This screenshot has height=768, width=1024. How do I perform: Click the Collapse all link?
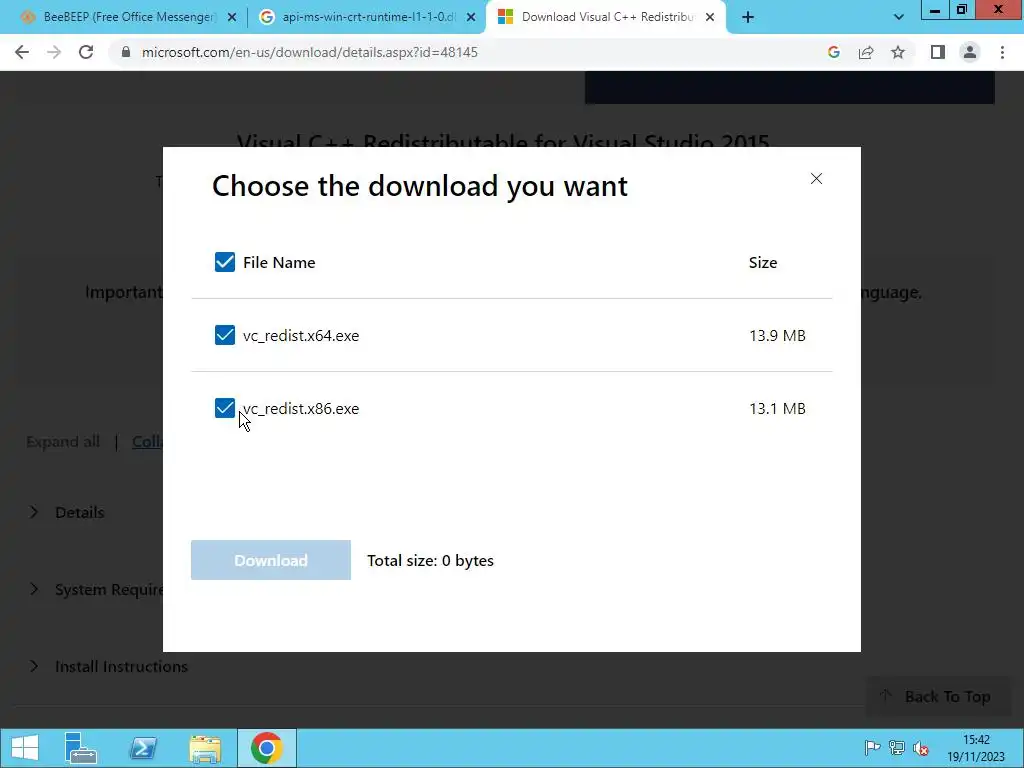point(147,442)
